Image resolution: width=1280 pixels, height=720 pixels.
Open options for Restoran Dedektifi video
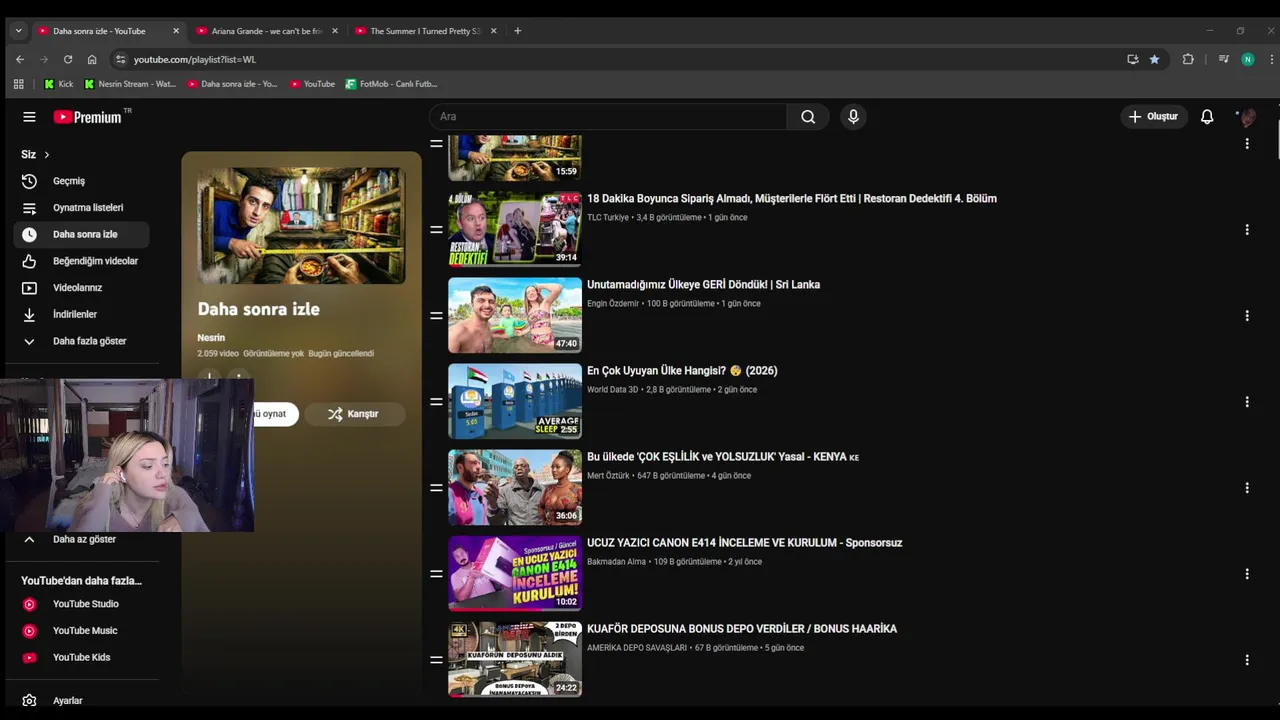pos(1246,230)
